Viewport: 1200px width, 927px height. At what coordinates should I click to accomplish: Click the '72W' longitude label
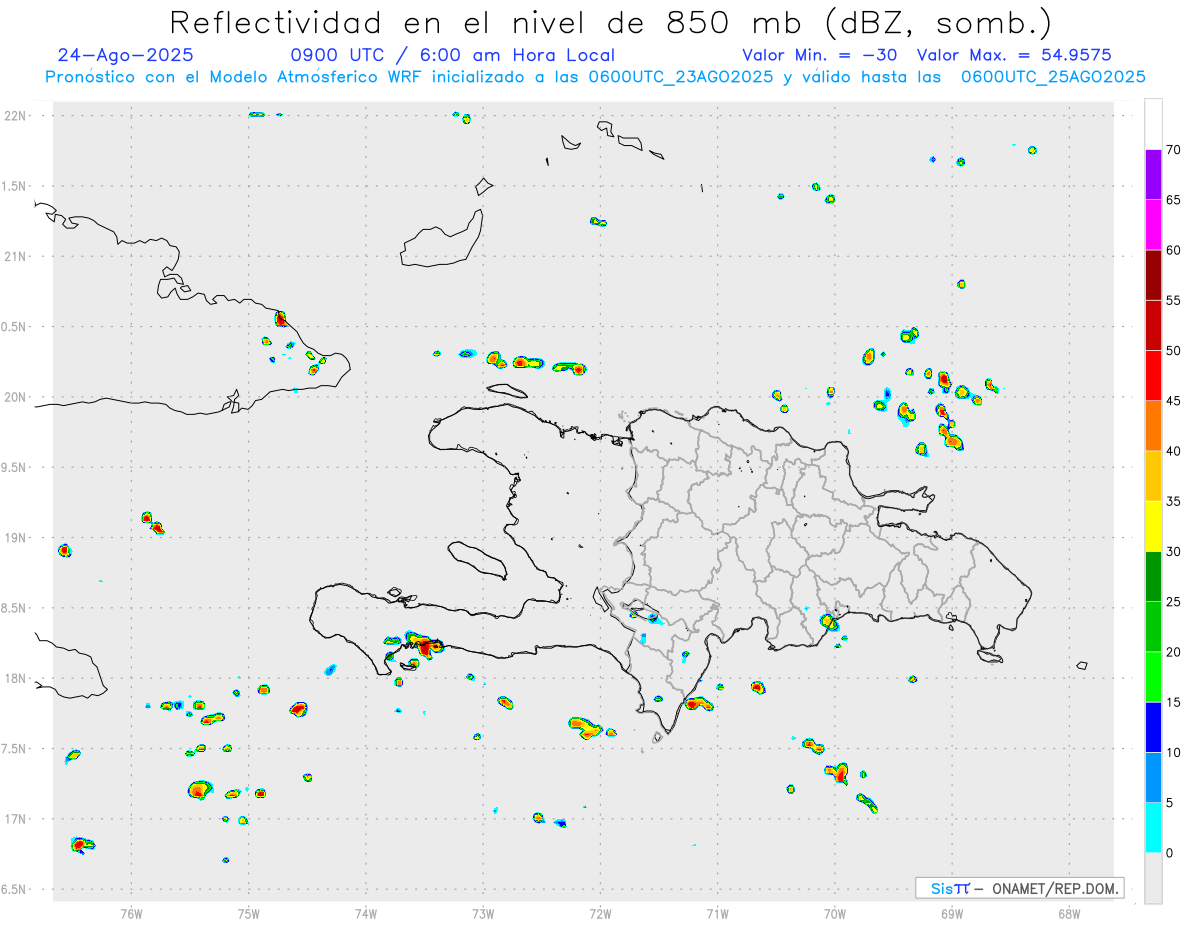(600, 912)
